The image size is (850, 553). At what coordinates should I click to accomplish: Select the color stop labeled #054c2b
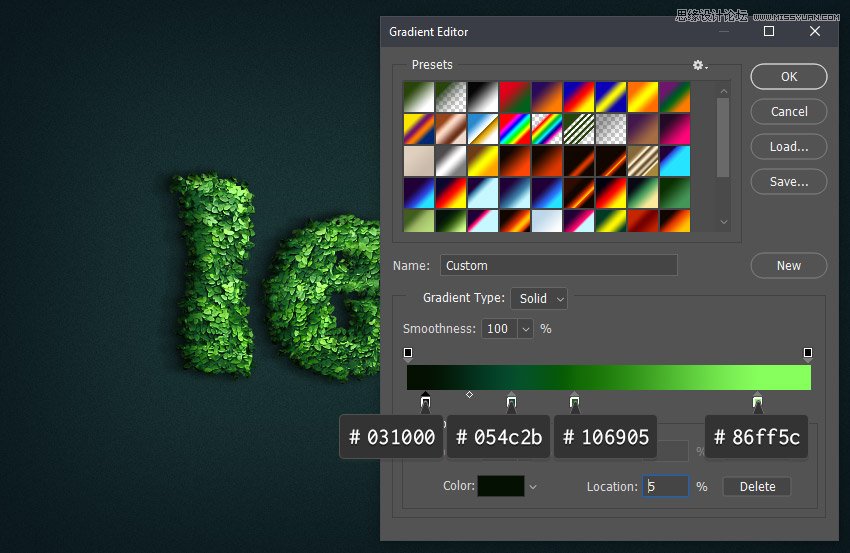coord(512,402)
